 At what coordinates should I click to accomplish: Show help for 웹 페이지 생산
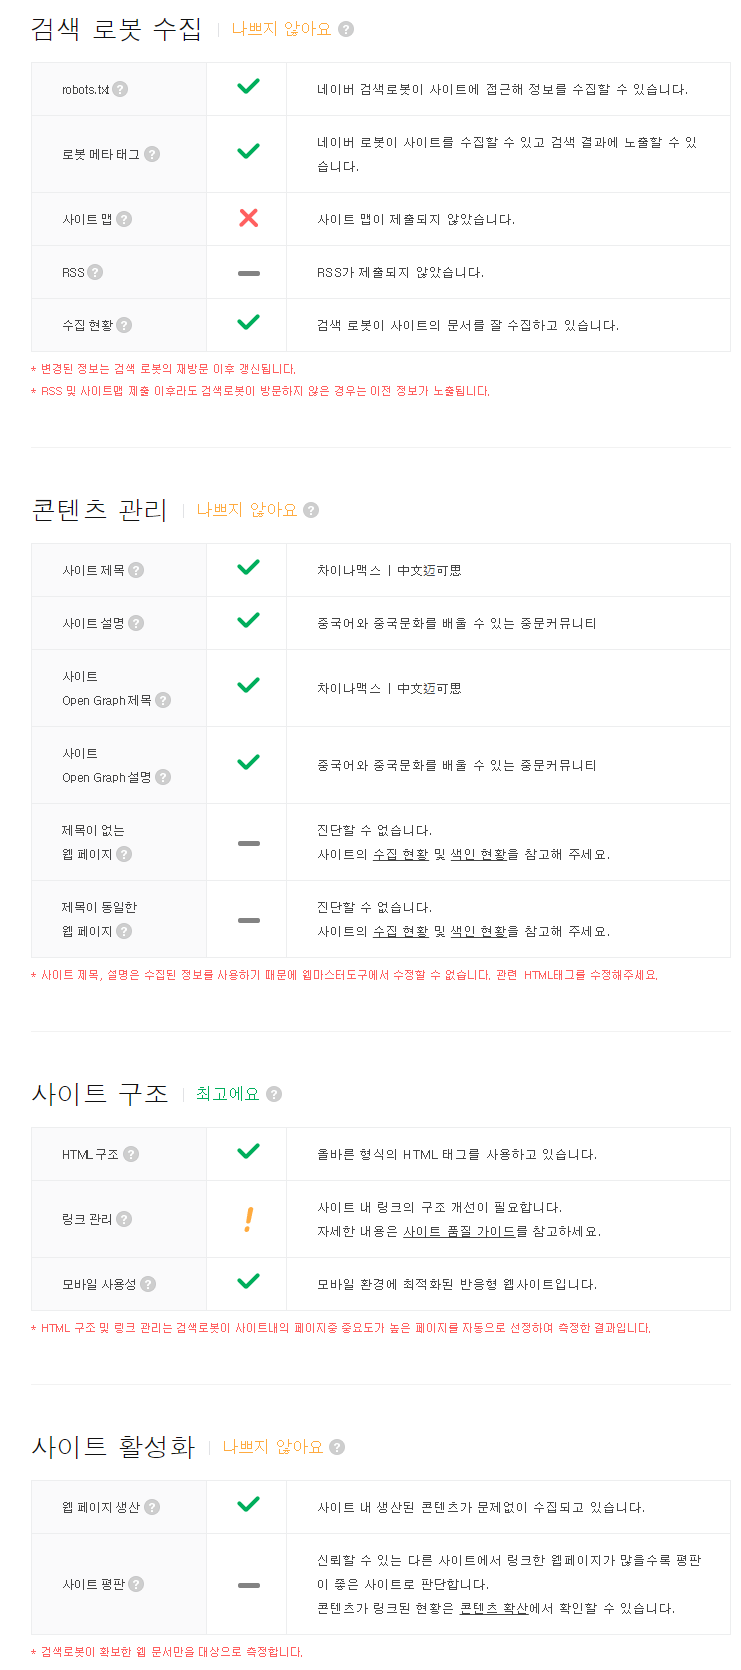tap(152, 1507)
